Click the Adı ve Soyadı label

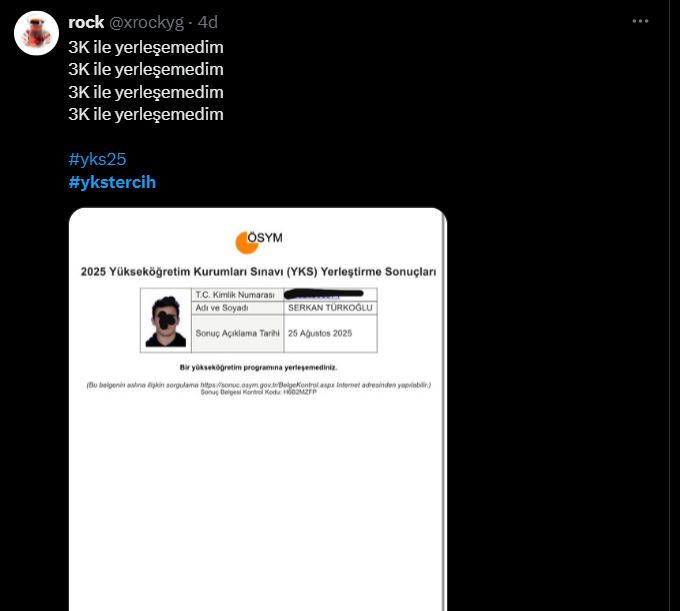222,308
